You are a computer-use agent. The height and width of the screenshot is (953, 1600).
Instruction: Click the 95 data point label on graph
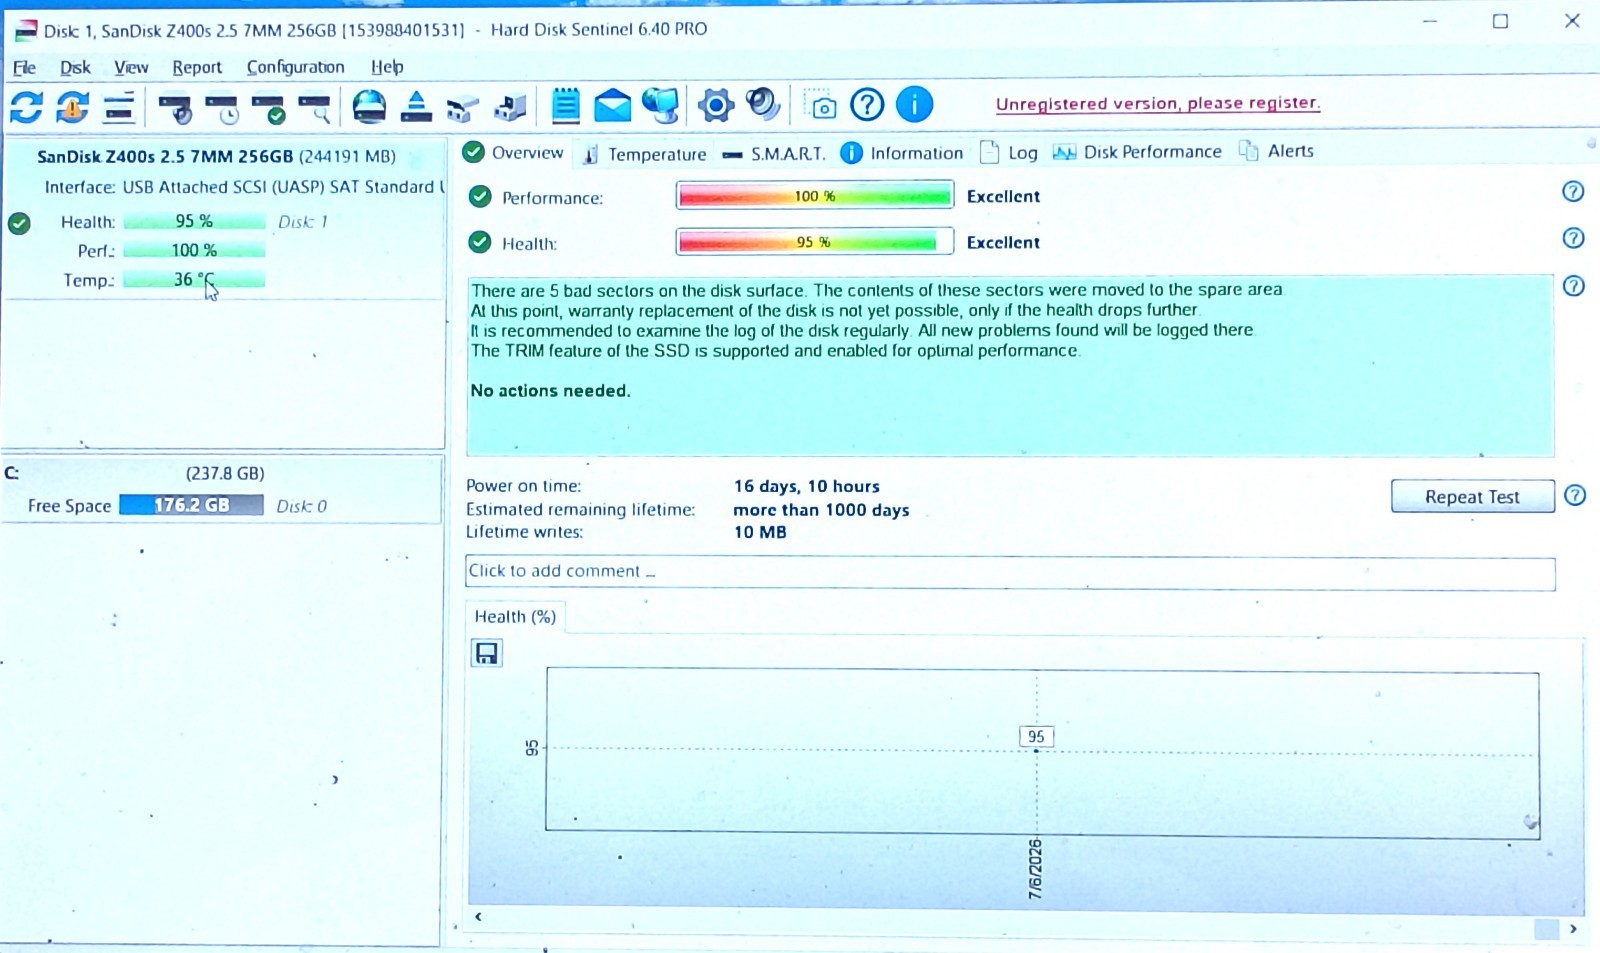pos(1036,737)
